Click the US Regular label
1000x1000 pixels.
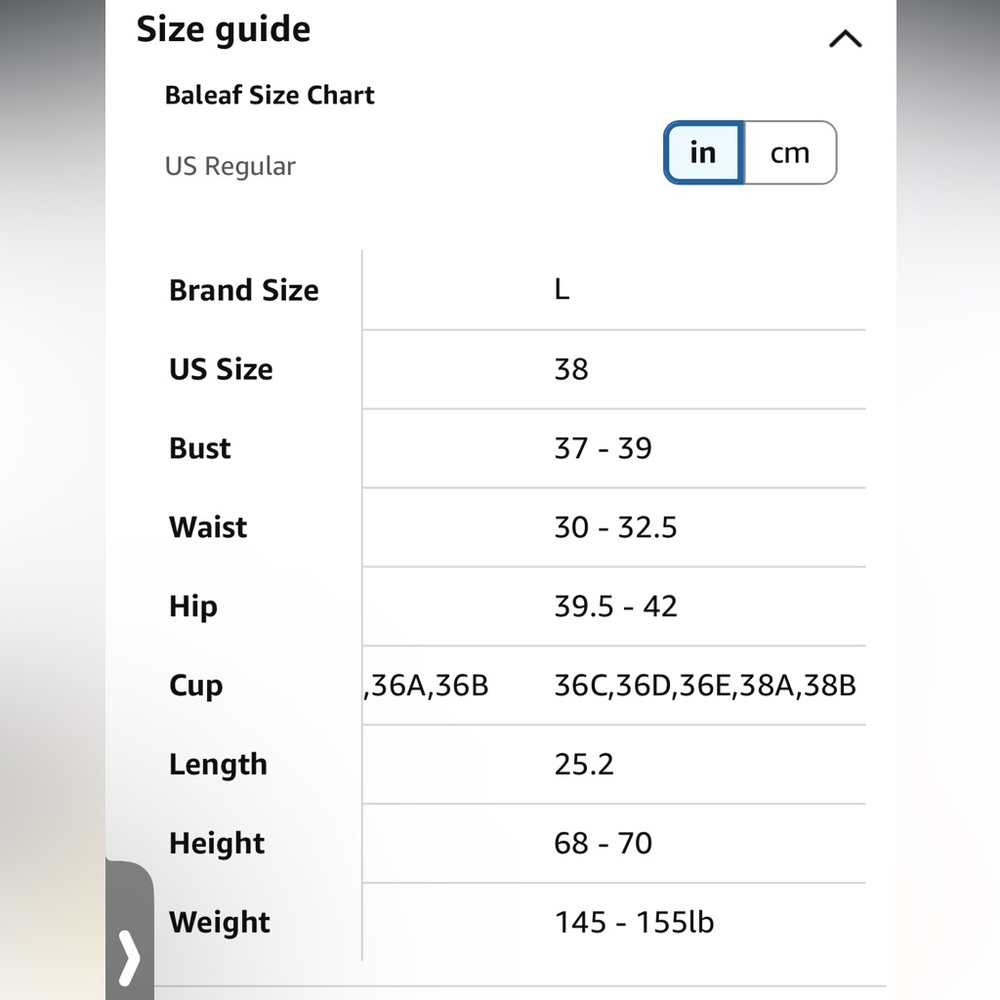click(x=230, y=166)
